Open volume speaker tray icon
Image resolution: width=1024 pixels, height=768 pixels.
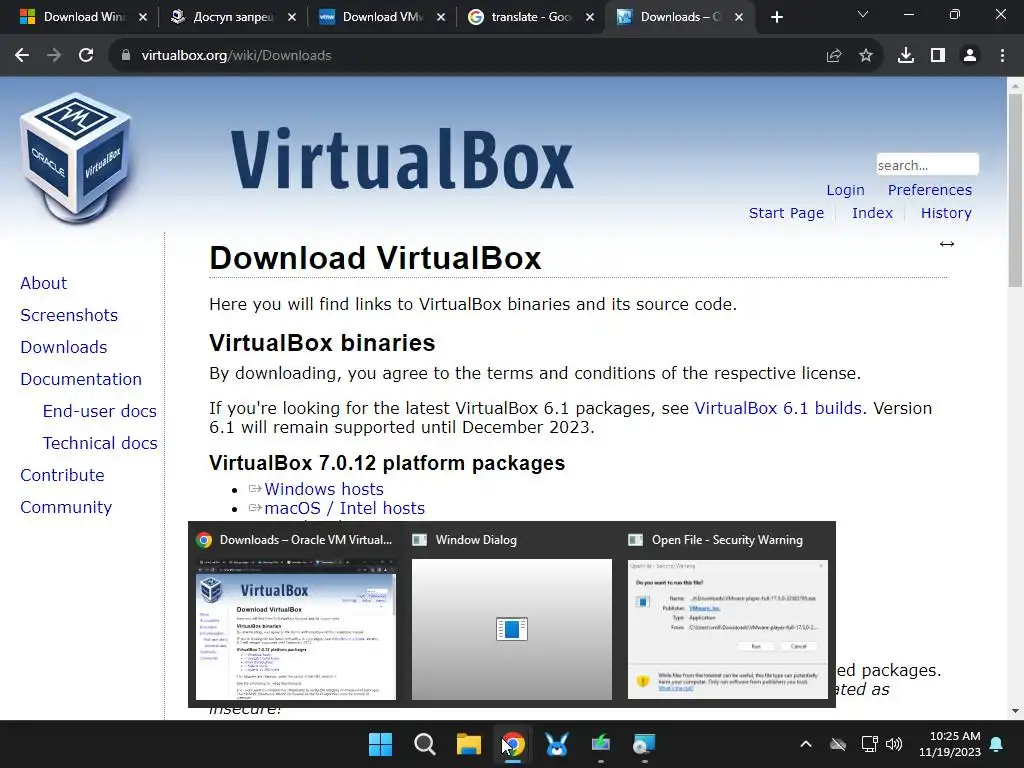[894, 744]
